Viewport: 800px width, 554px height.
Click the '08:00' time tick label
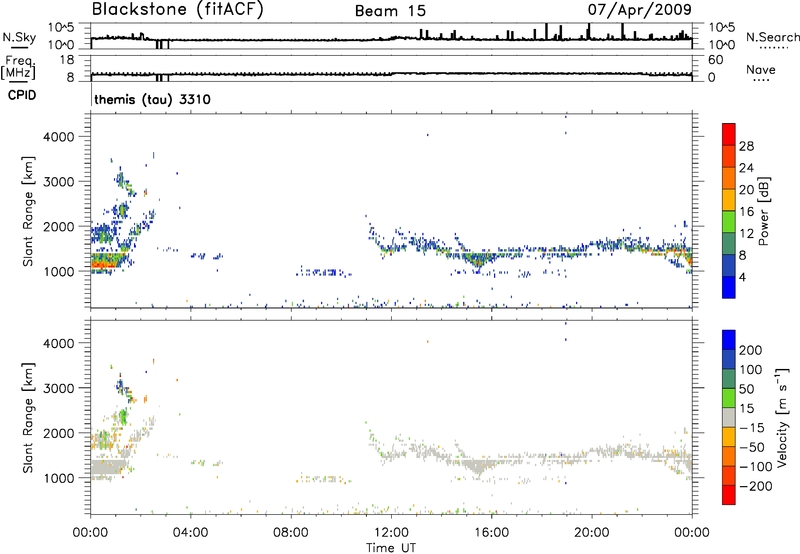(x=291, y=533)
